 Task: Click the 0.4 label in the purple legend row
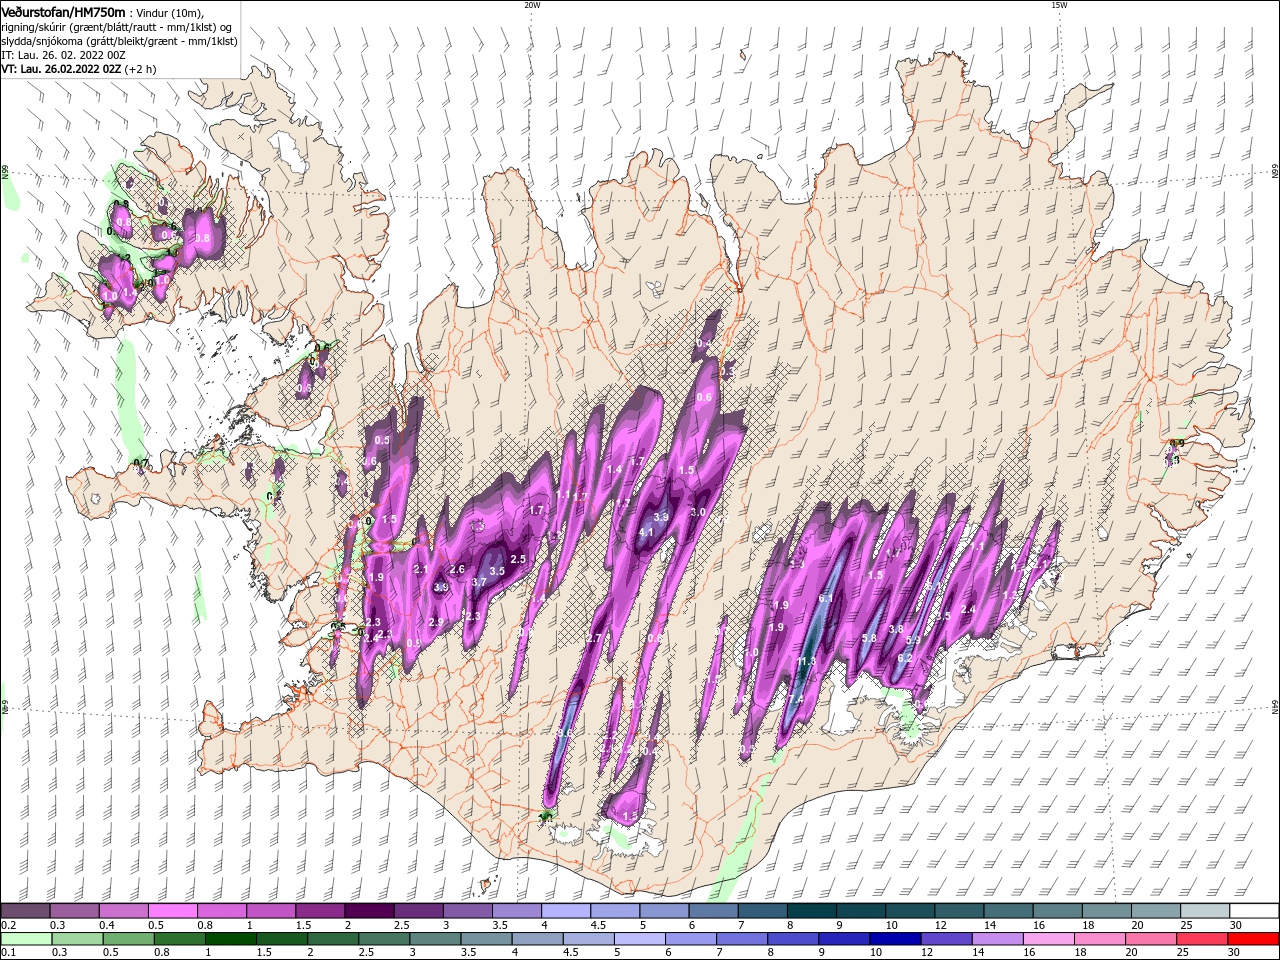tap(106, 925)
